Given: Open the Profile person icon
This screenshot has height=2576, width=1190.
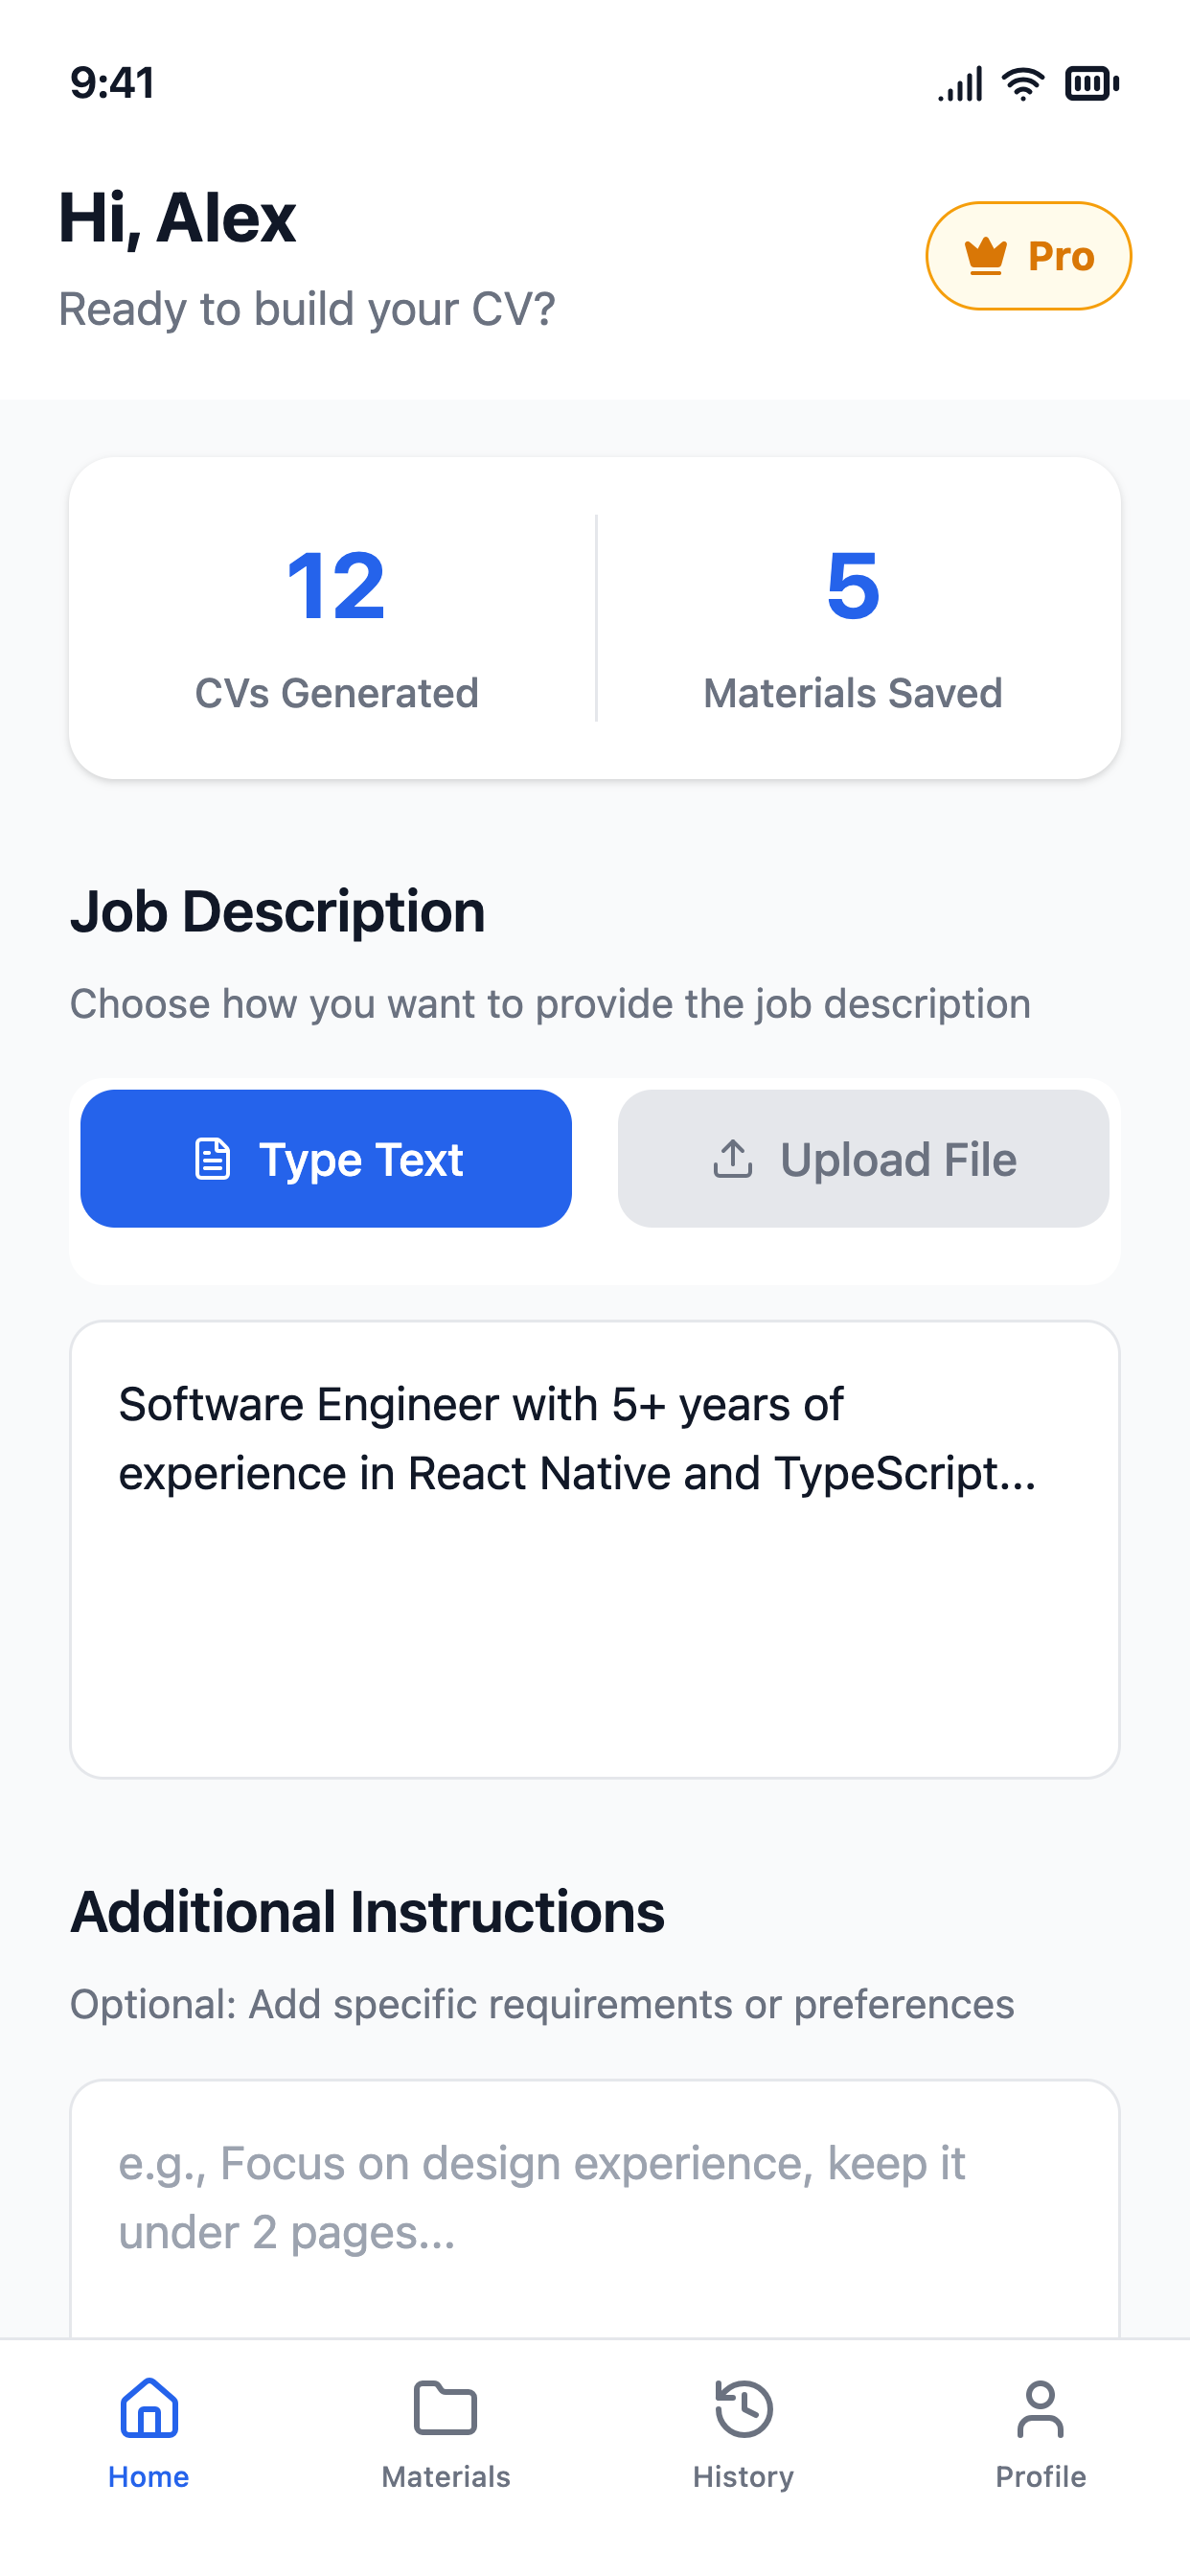Looking at the screenshot, I should (x=1040, y=2408).
